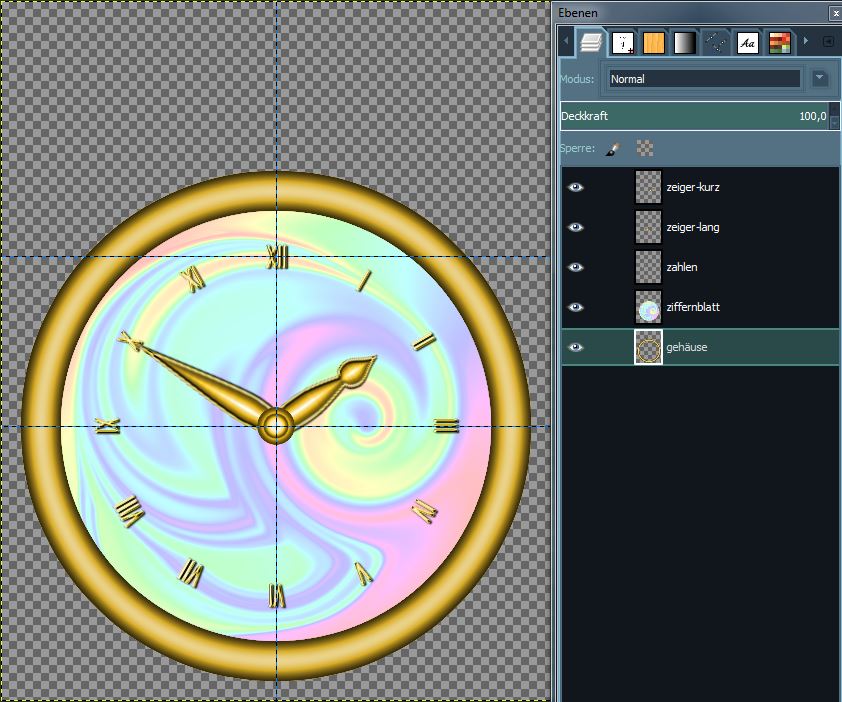The image size is (842, 702).
Task: Toggle visibility of the gehäuse layer
Action: pos(576,347)
